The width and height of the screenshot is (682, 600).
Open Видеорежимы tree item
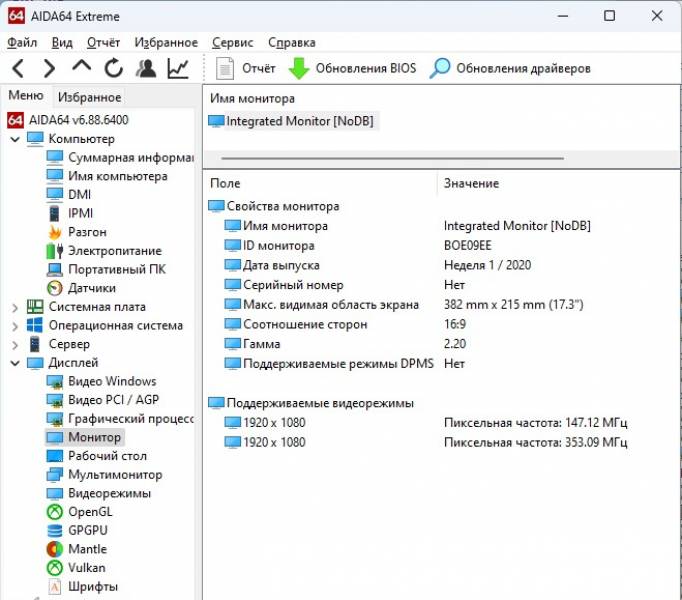tap(99, 493)
